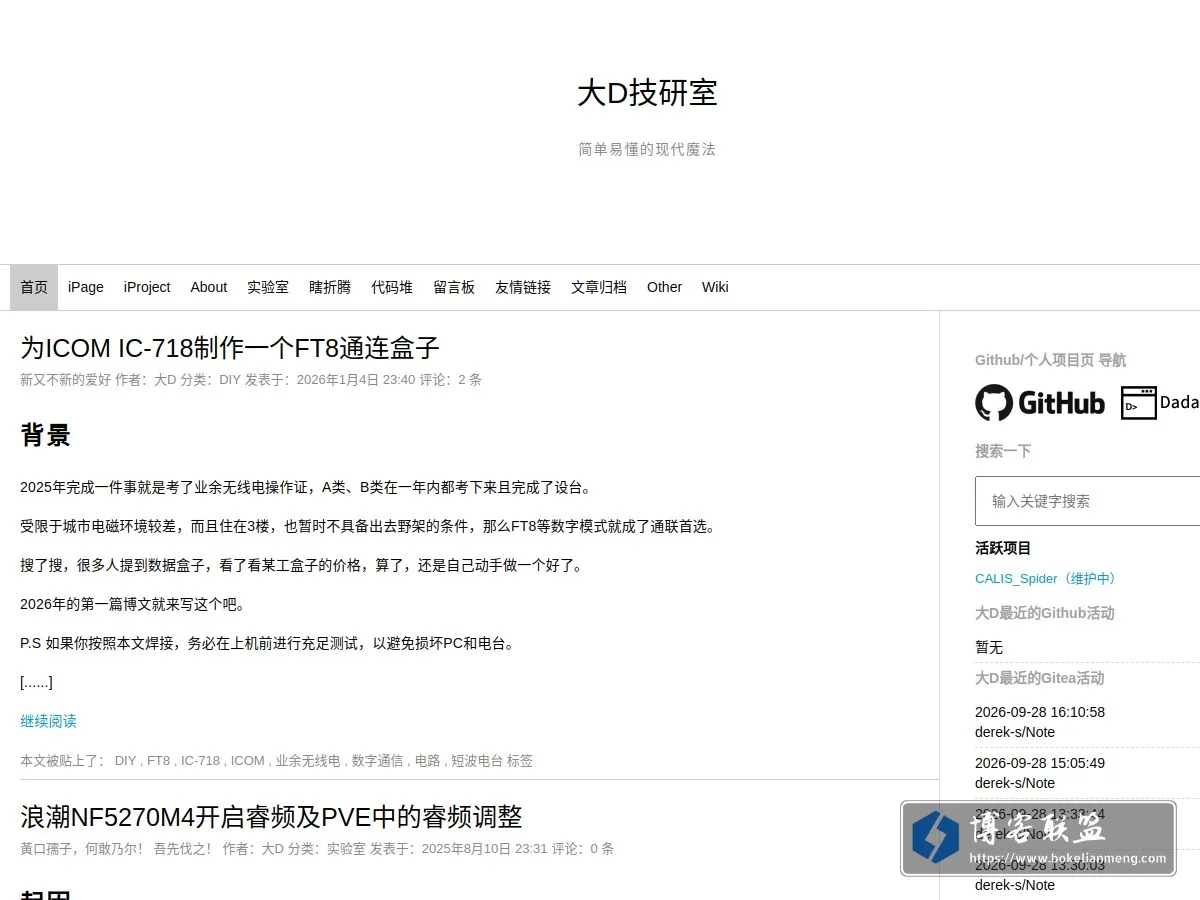
Task: Open the CALIS_Spider（维护中） project link
Action: click(x=1045, y=578)
